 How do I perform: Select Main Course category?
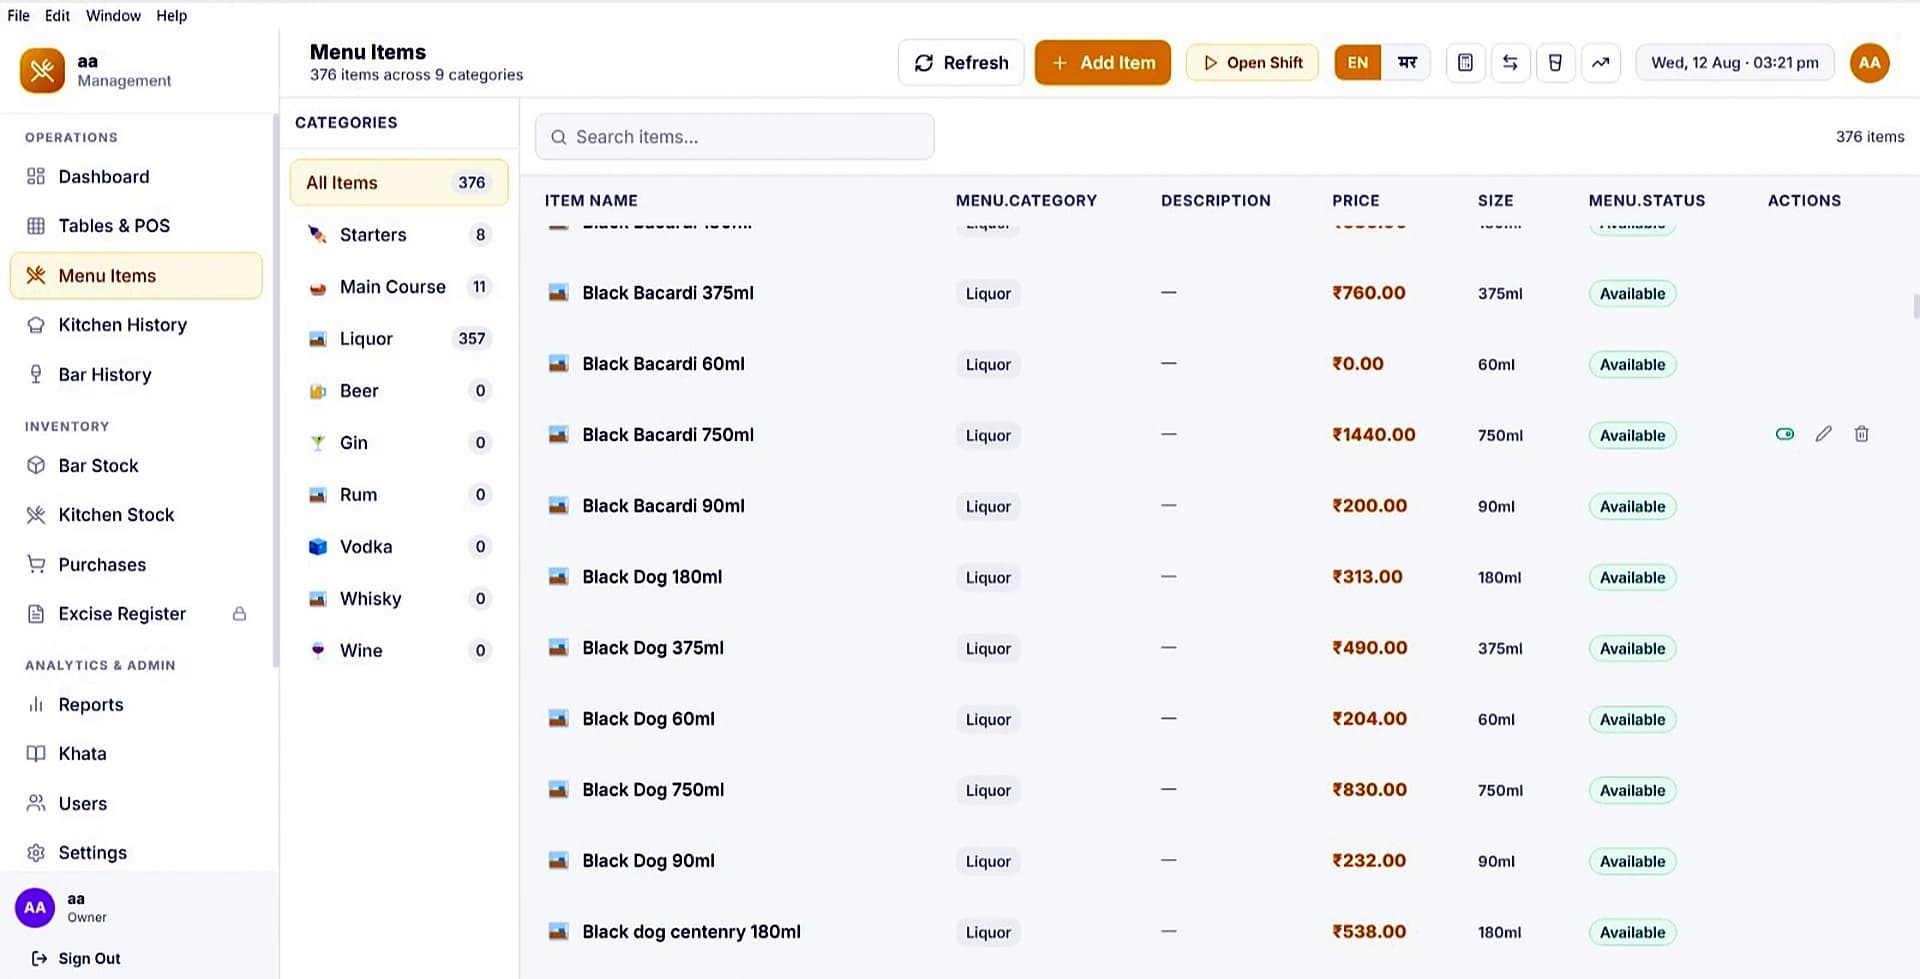coord(399,286)
